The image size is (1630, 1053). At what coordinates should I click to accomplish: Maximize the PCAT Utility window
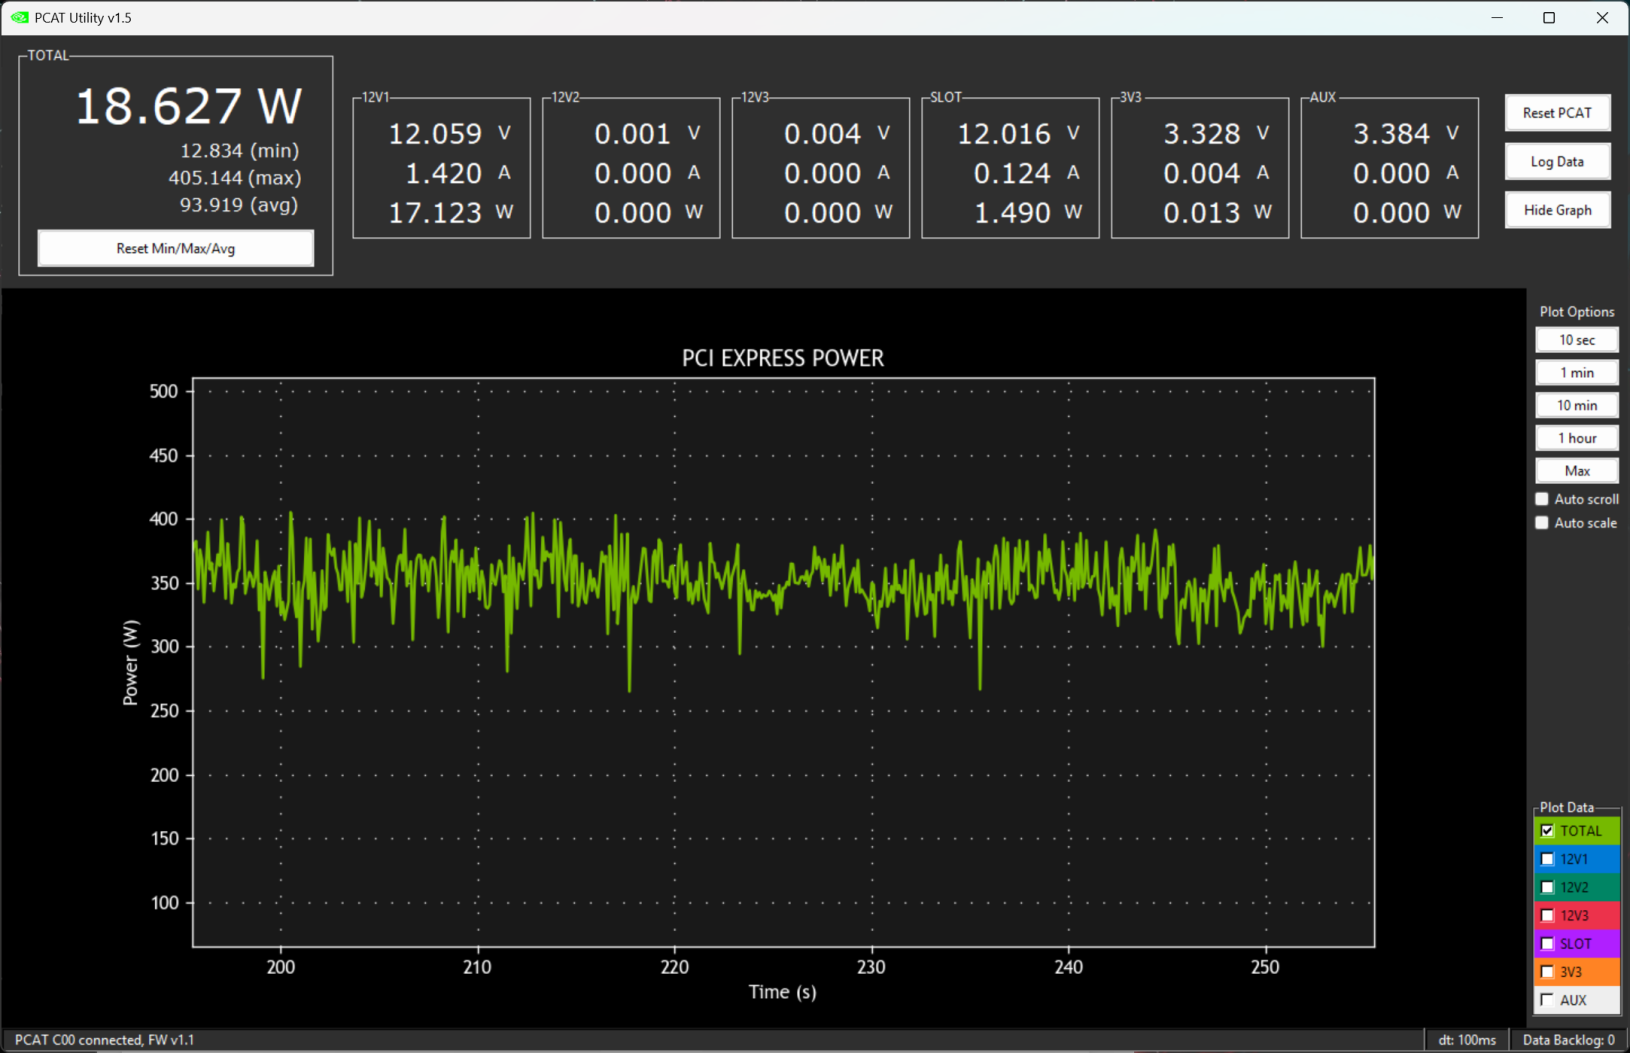(x=1549, y=18)
